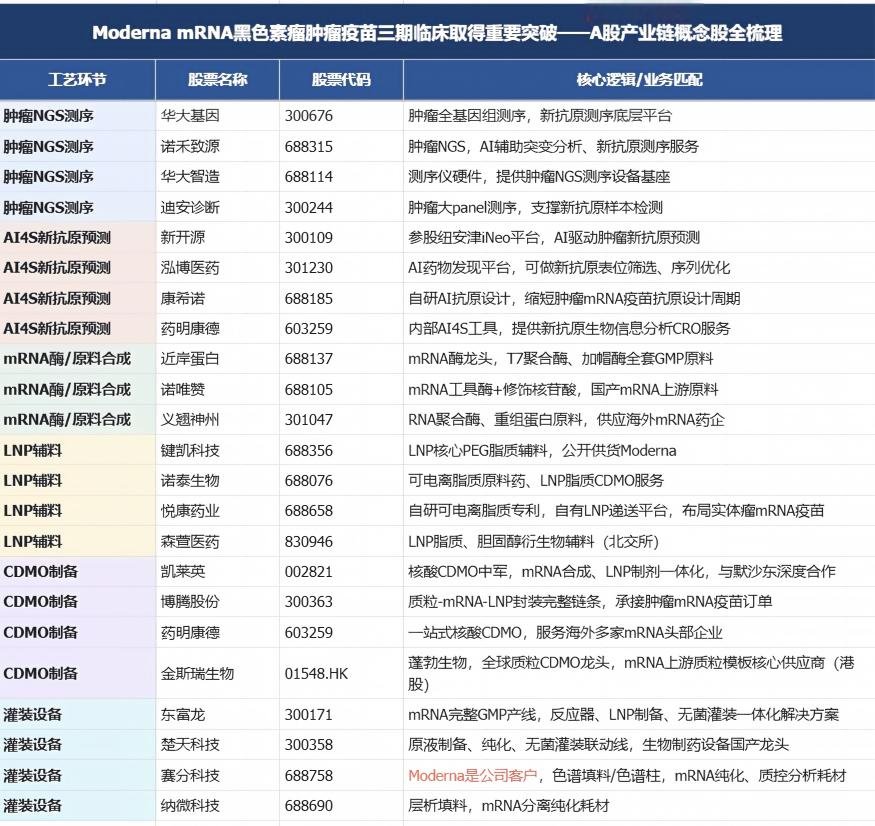Click the table title mentioning Moderna mRNA
875x826 pixels.
coord(437,33)
